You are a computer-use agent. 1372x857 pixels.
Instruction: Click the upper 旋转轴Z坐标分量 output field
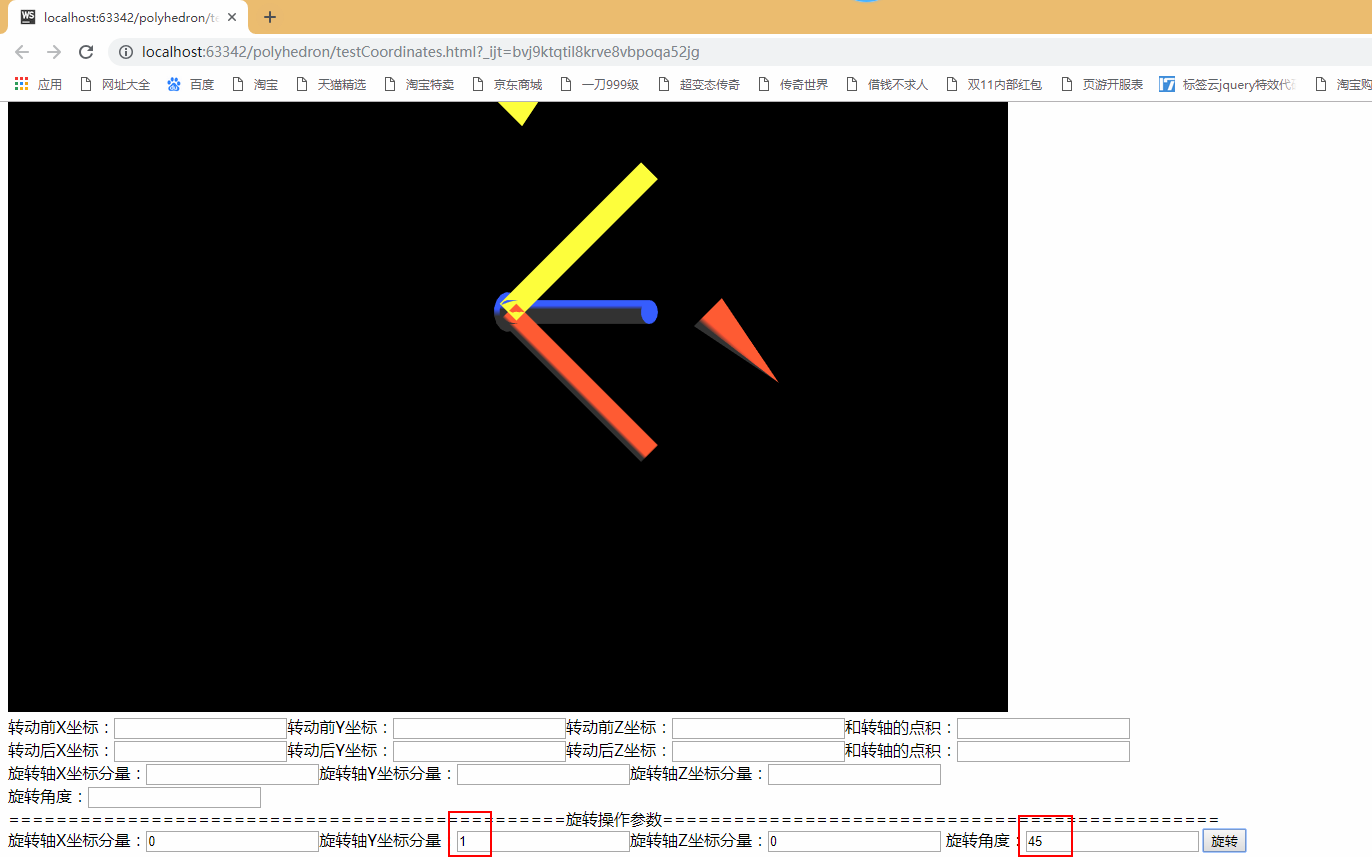854,774
